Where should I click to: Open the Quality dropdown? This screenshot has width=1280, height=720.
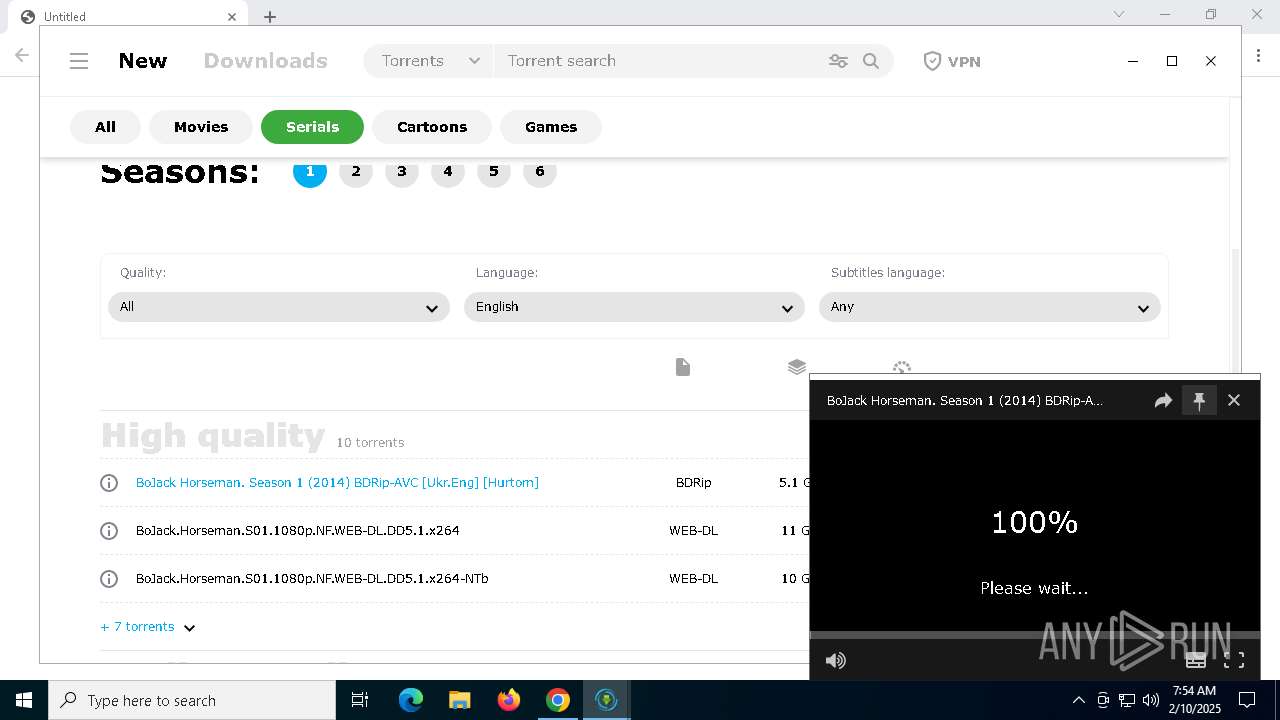coord(279,307)
